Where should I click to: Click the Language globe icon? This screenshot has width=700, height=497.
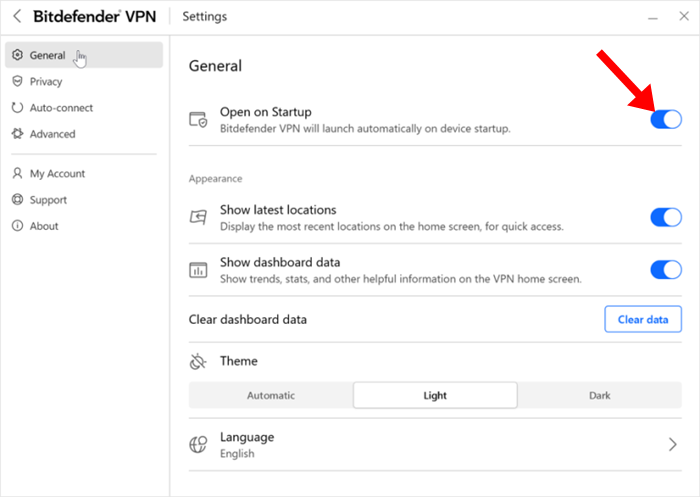pyautogui.click(x=198, y=445)
